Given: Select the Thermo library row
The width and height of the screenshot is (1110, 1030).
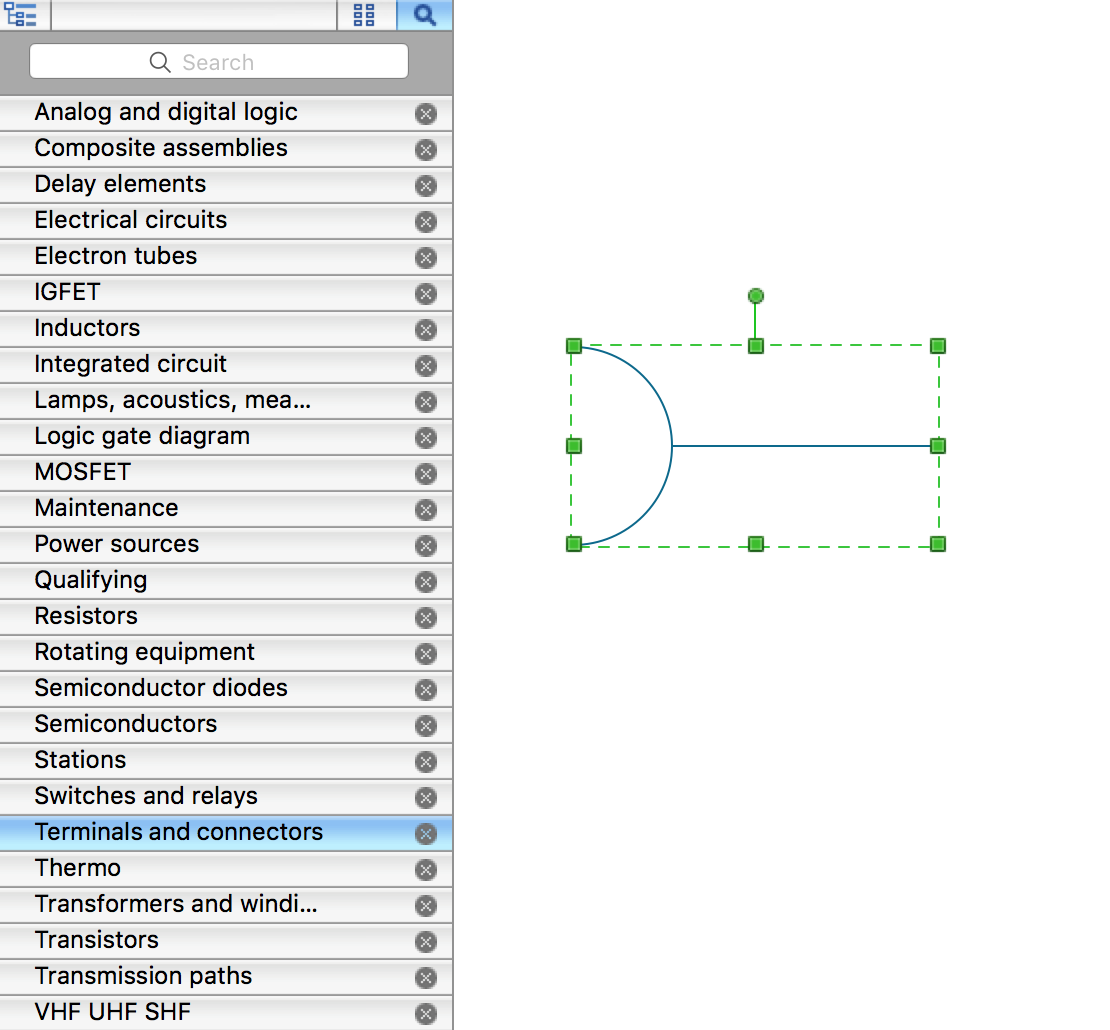Looking at the screenshot, I should tap(226, 869).
